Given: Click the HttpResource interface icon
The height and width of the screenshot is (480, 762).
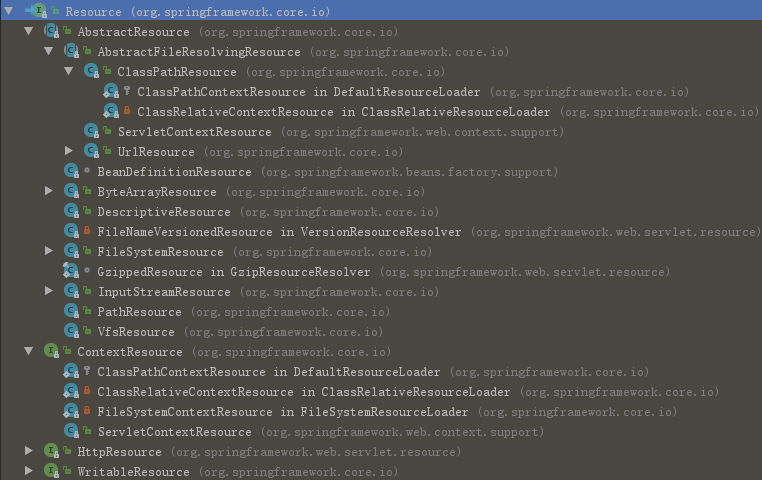Looking at the screenshot, I should tap(51, 452).
